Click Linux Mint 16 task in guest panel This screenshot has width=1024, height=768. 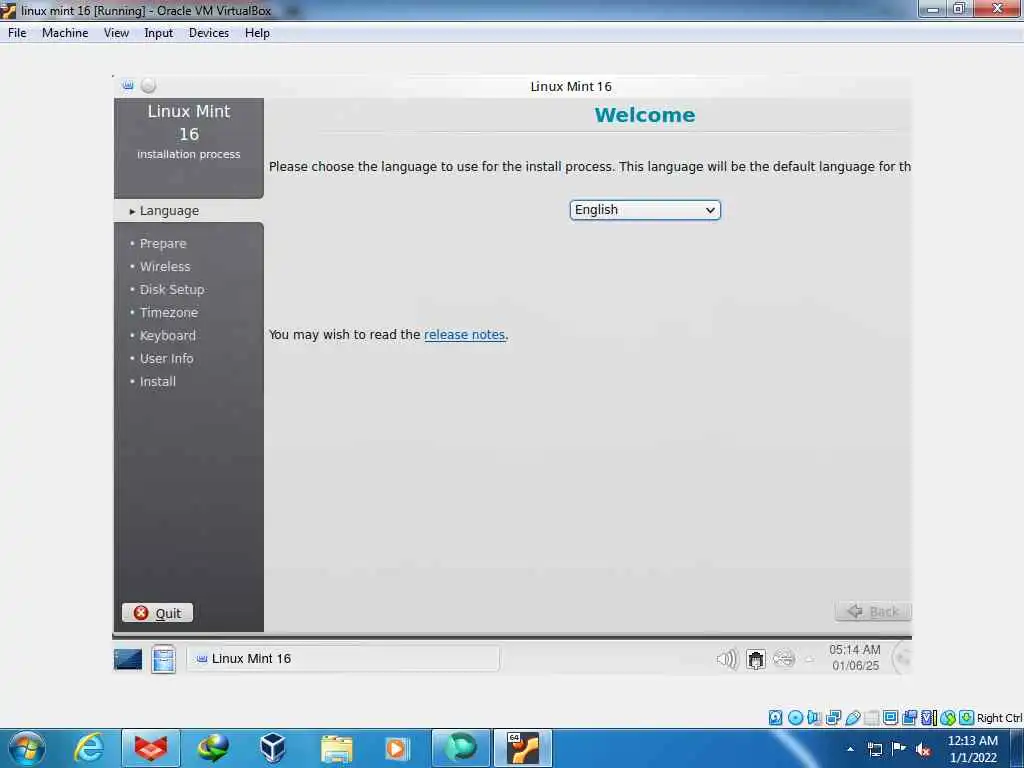pos(343,658)
